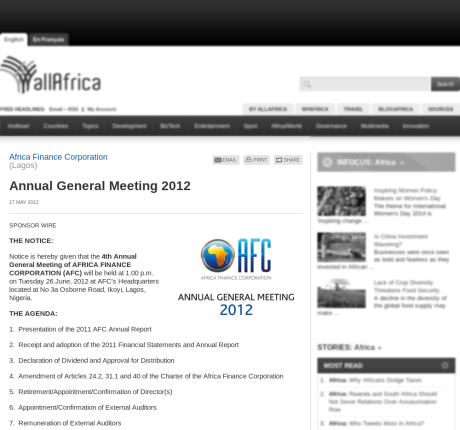Click the Search button
This screenshot has width=460, height=430.
445,84
